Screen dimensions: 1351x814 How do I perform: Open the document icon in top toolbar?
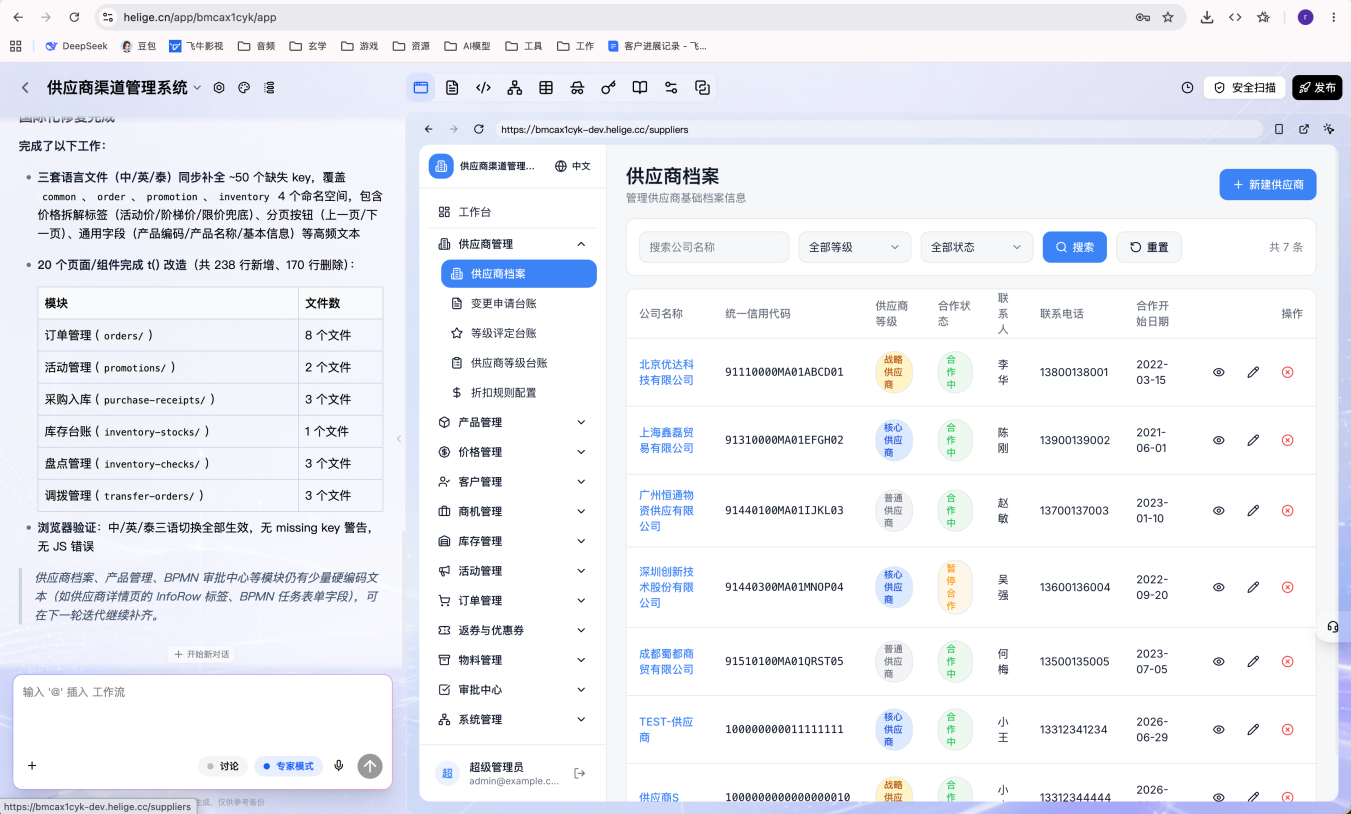[x=452, y=88]
